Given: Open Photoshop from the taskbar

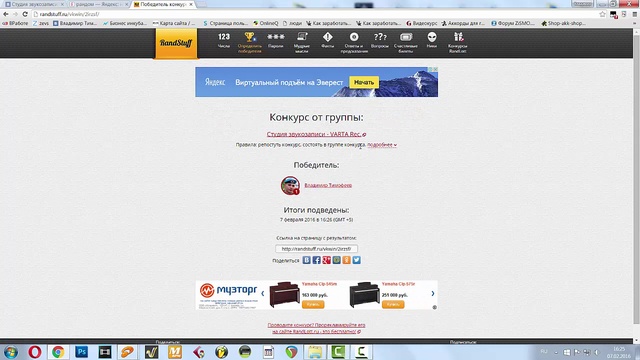Looking at the screenshot, I should click(81, 352).
